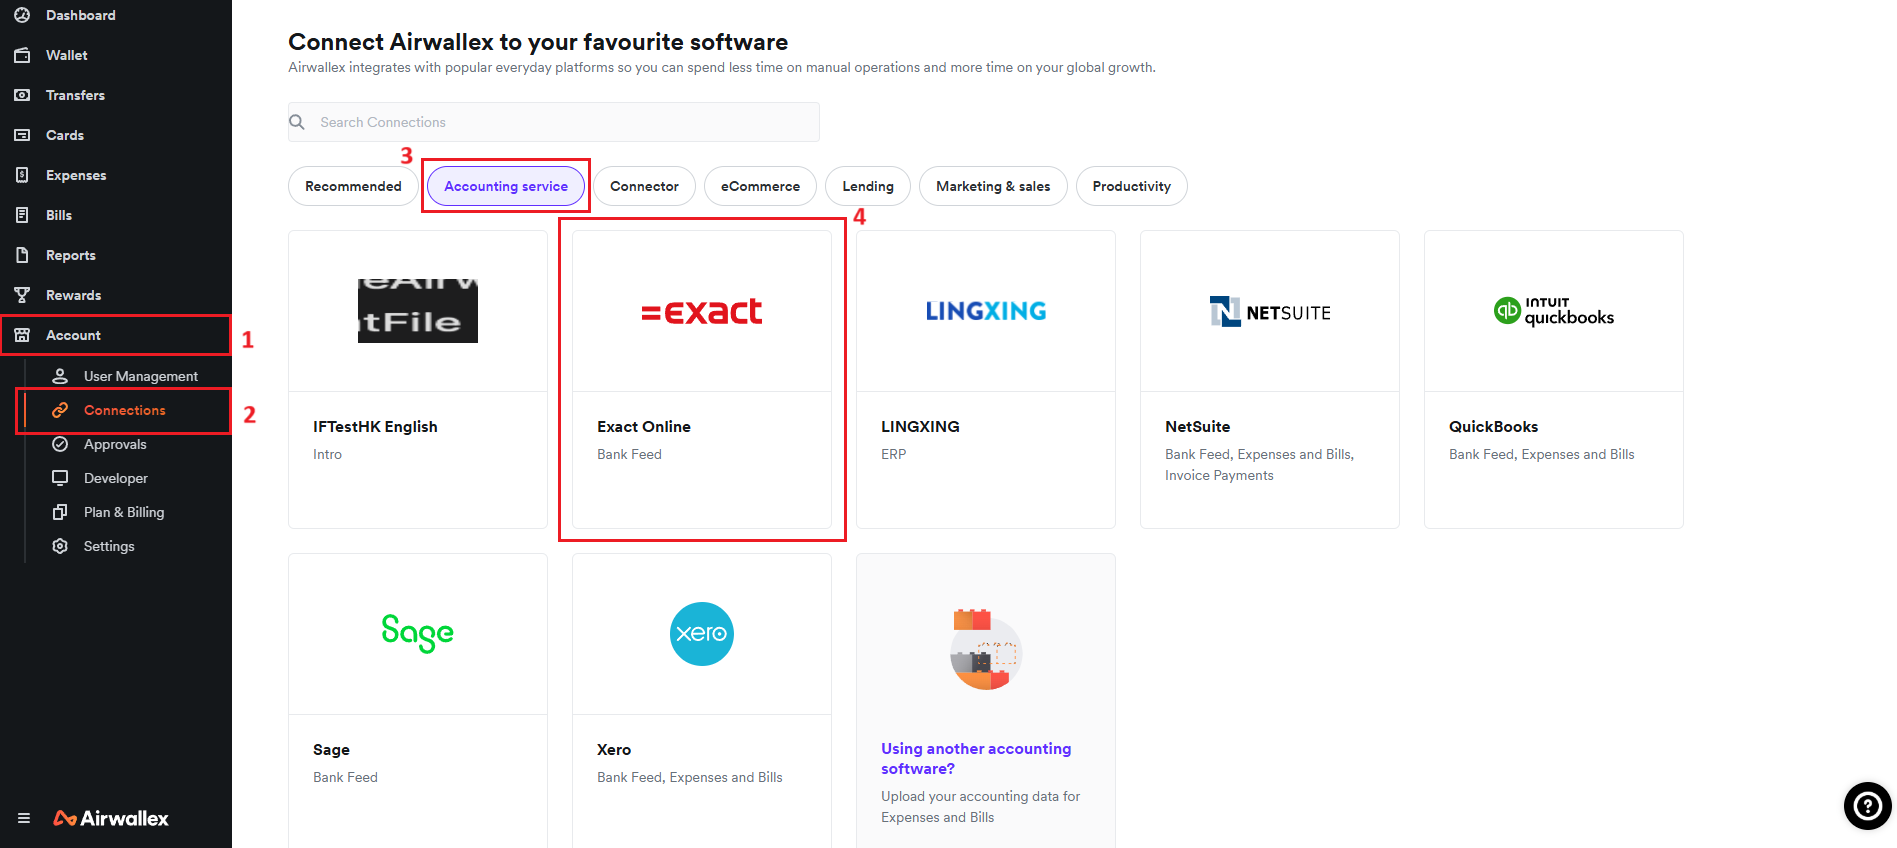This screenshot has height=848, width=1897.
Task: Click the Approvals checkmark icon
Action: (x=60, y=444)
